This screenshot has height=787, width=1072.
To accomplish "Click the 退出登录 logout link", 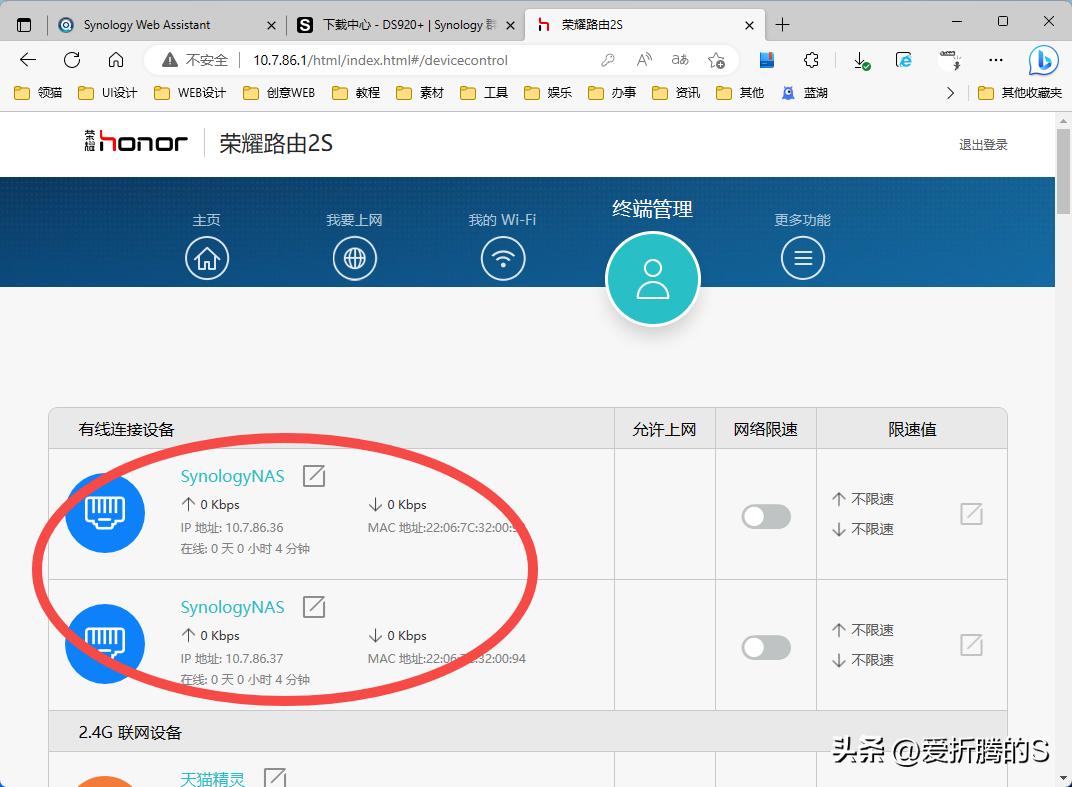I will click(983, 144).
